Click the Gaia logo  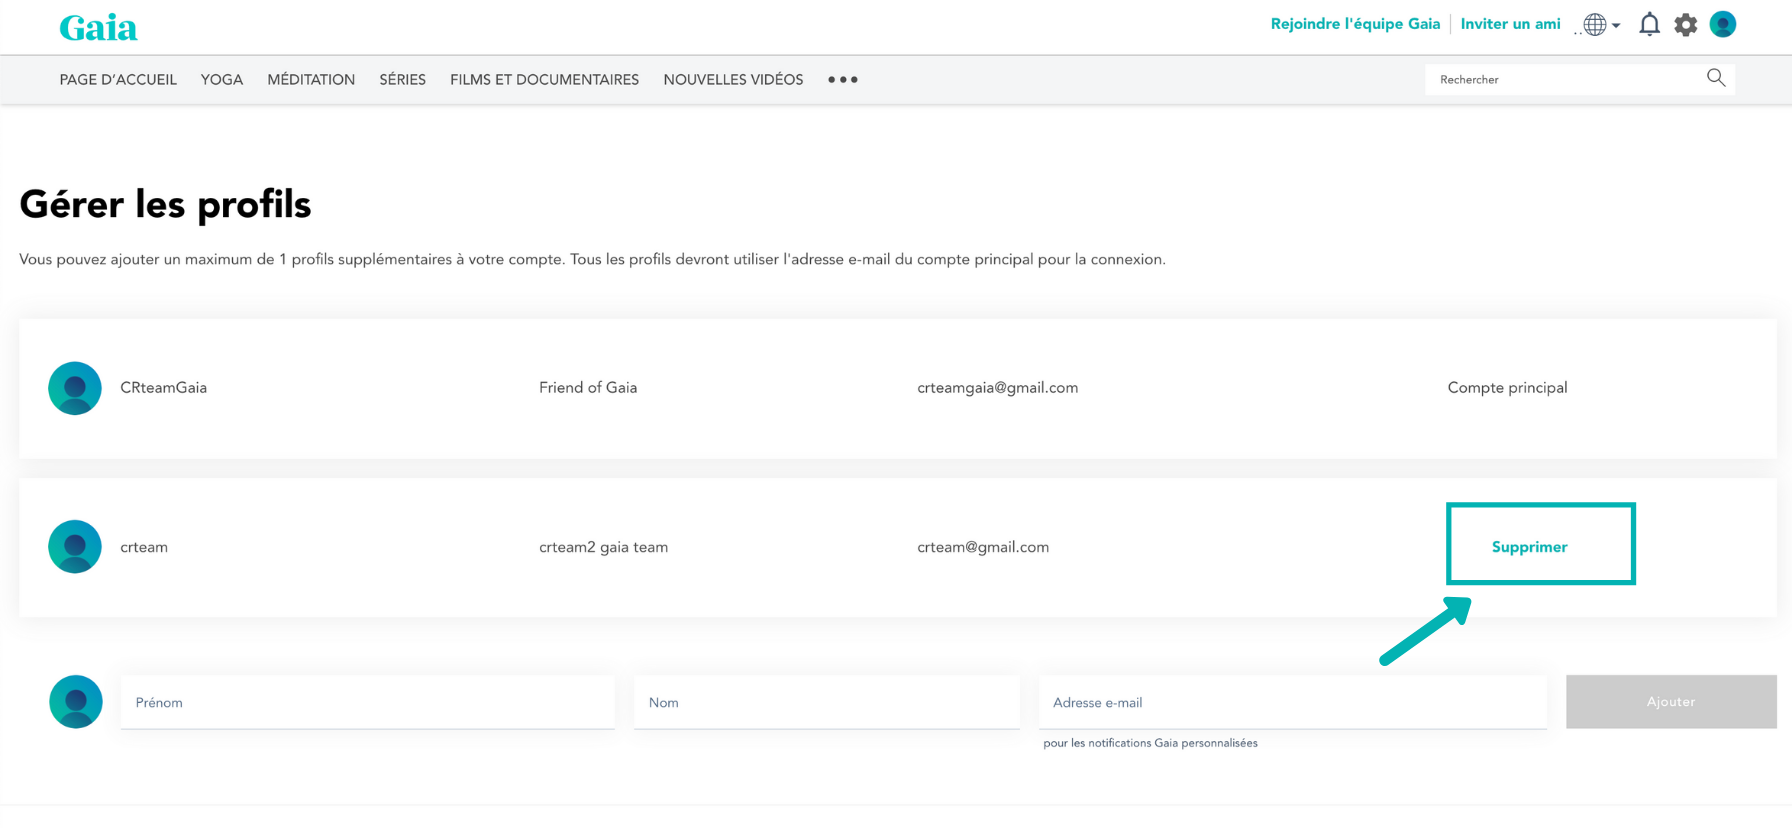click(98, 27)
